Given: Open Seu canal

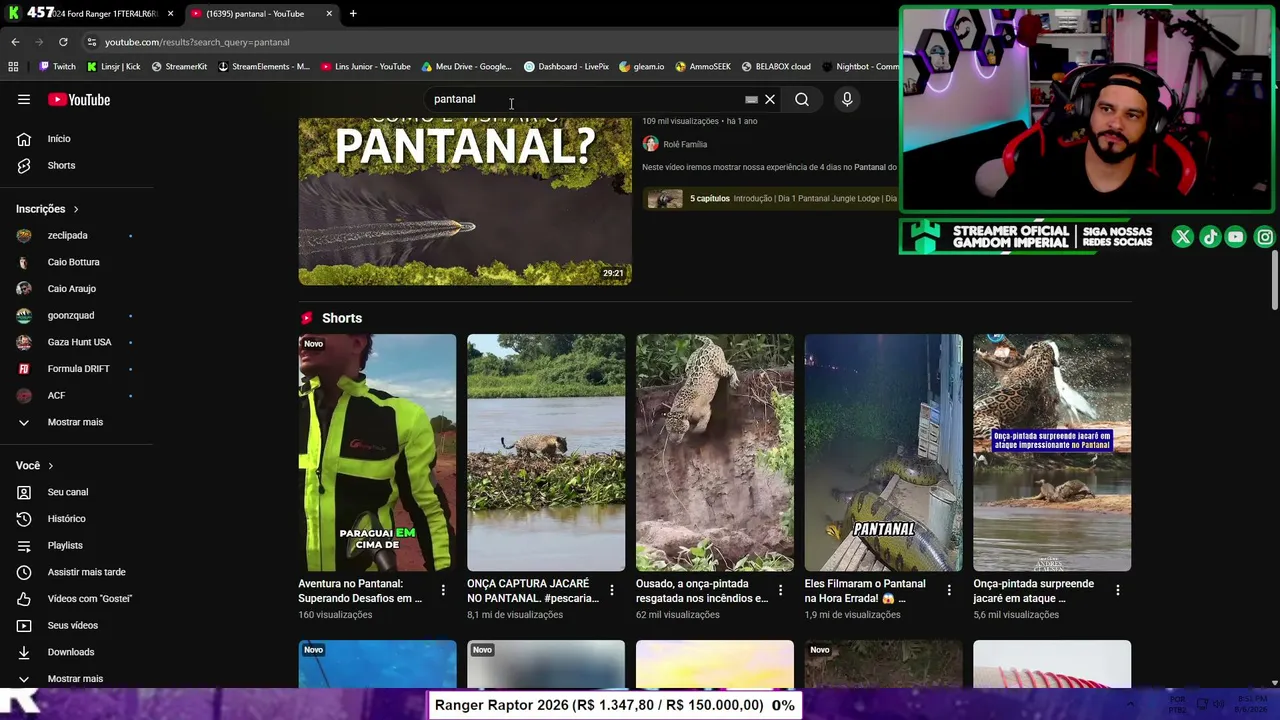Looking at the screenshot, I should tap(77, 492).
